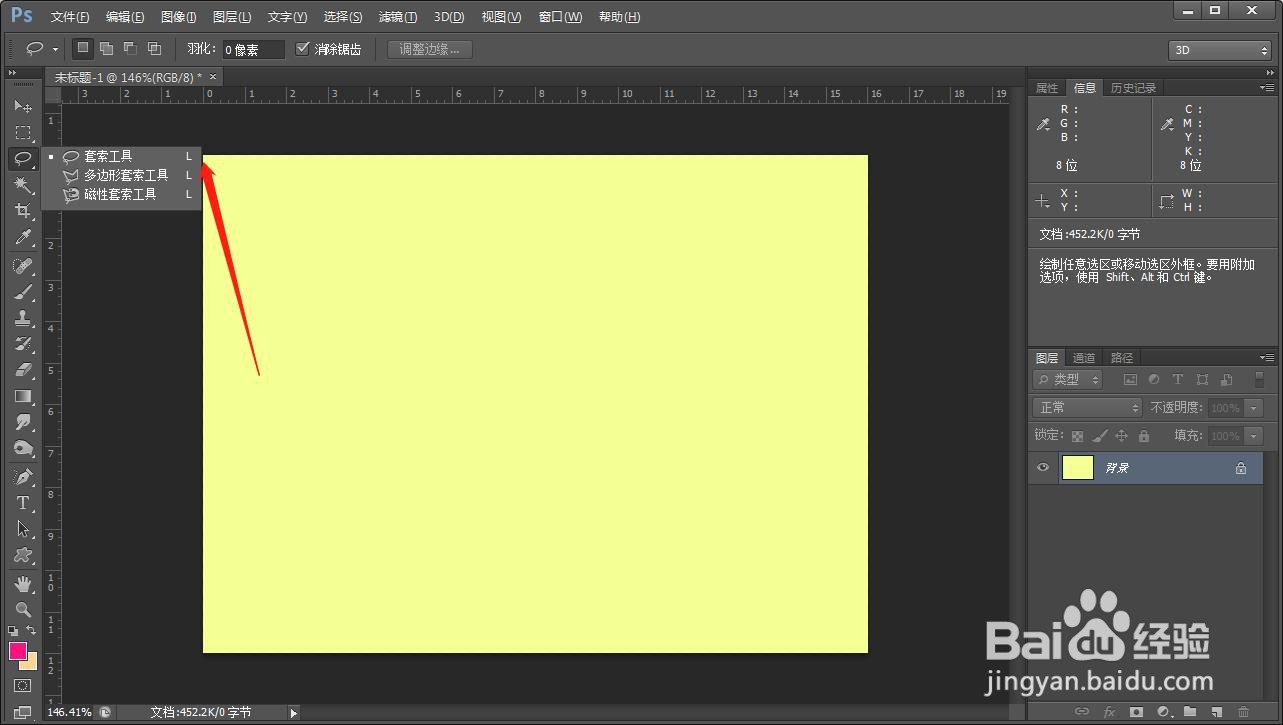Open blend mode 正常 dropdown
The image size is (1283, 725).
click(x=1087, y=408)
